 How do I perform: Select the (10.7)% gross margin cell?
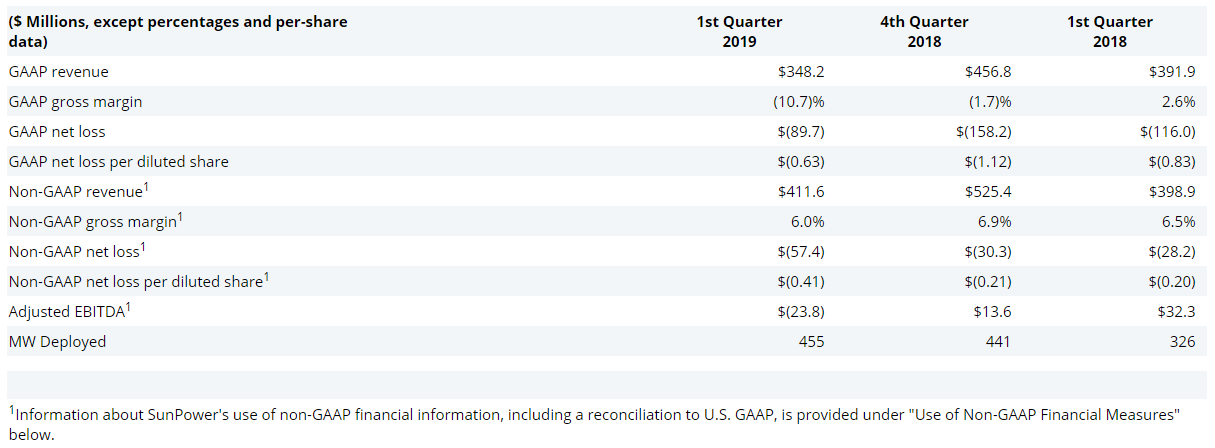(x=798, y=102)
